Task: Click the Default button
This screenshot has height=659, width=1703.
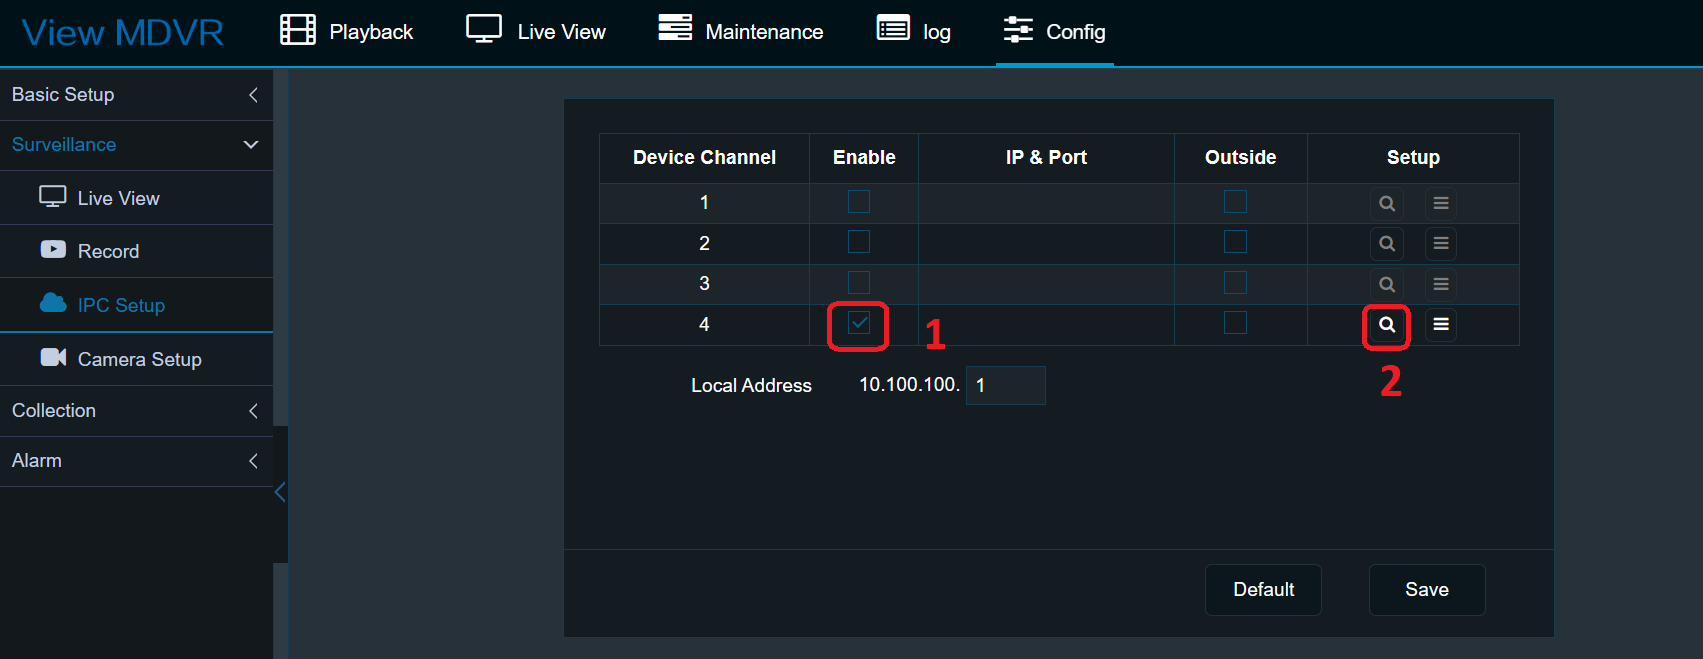Action: tap(1262, 590)
